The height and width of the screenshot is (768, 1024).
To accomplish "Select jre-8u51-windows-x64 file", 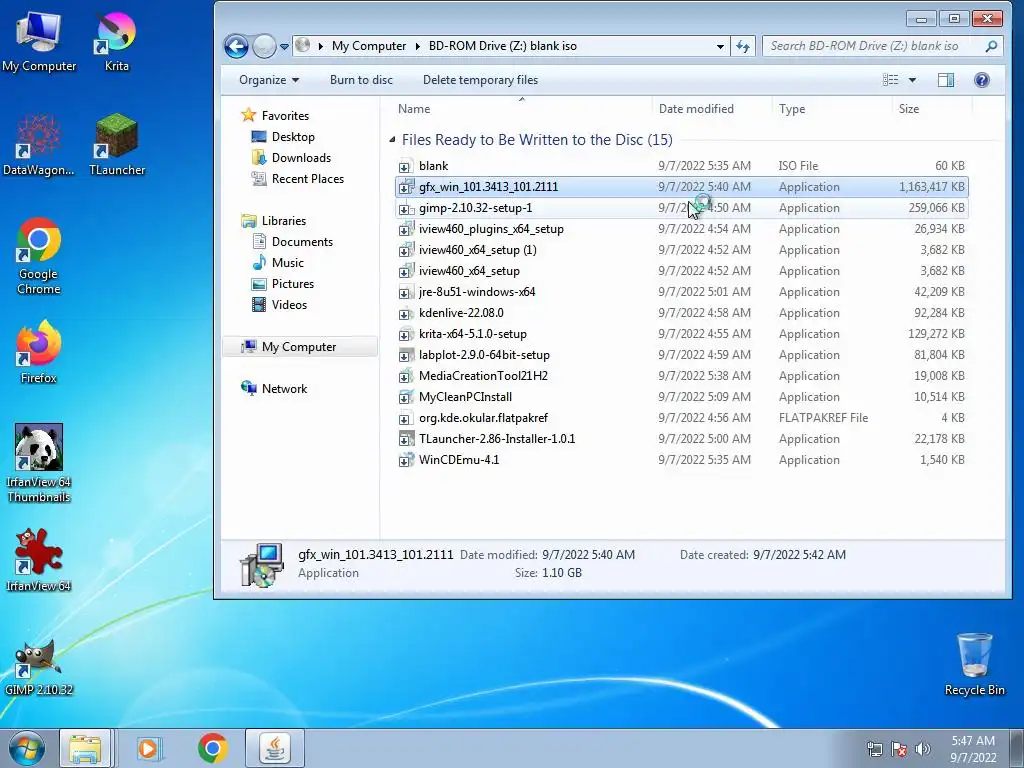I will pyautogui.click(x=682, y=292).
